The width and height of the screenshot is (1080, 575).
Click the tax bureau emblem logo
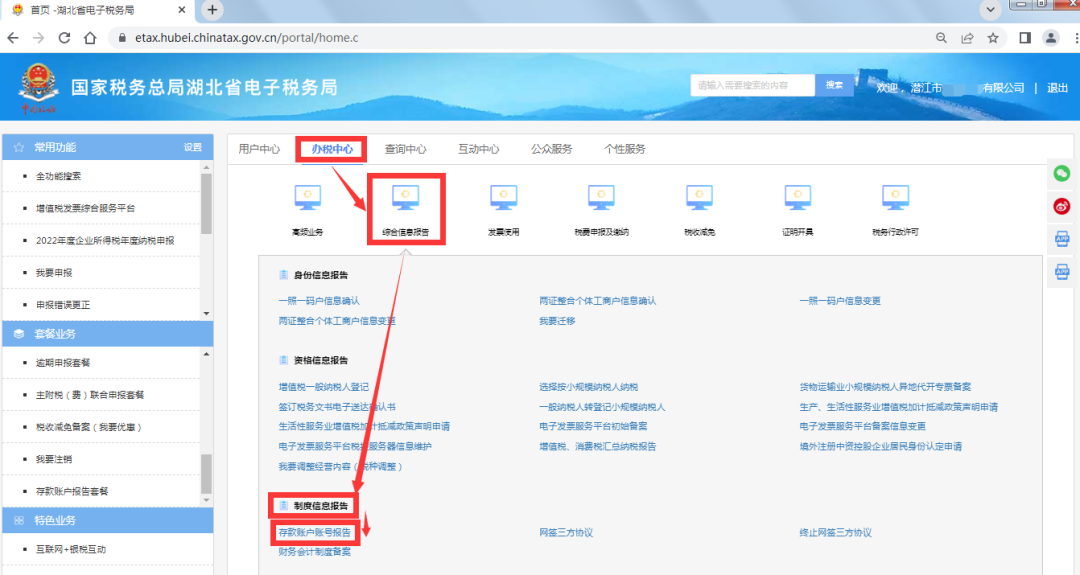coord(38,87)
